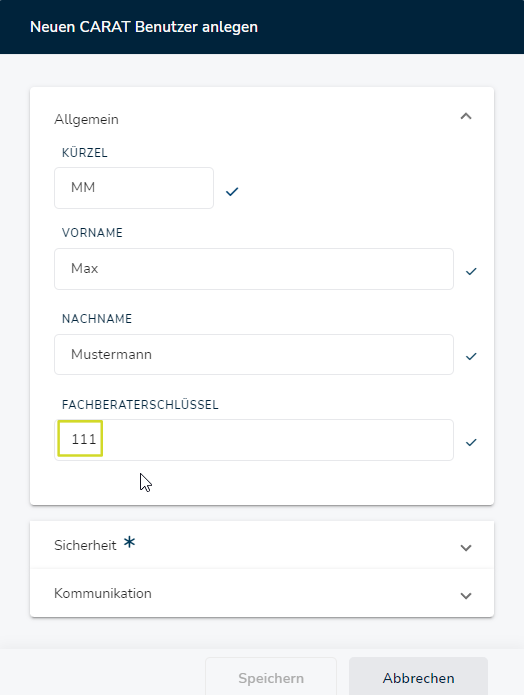
Task: Click the Allgemein section header label
Action: click(86, 120)
